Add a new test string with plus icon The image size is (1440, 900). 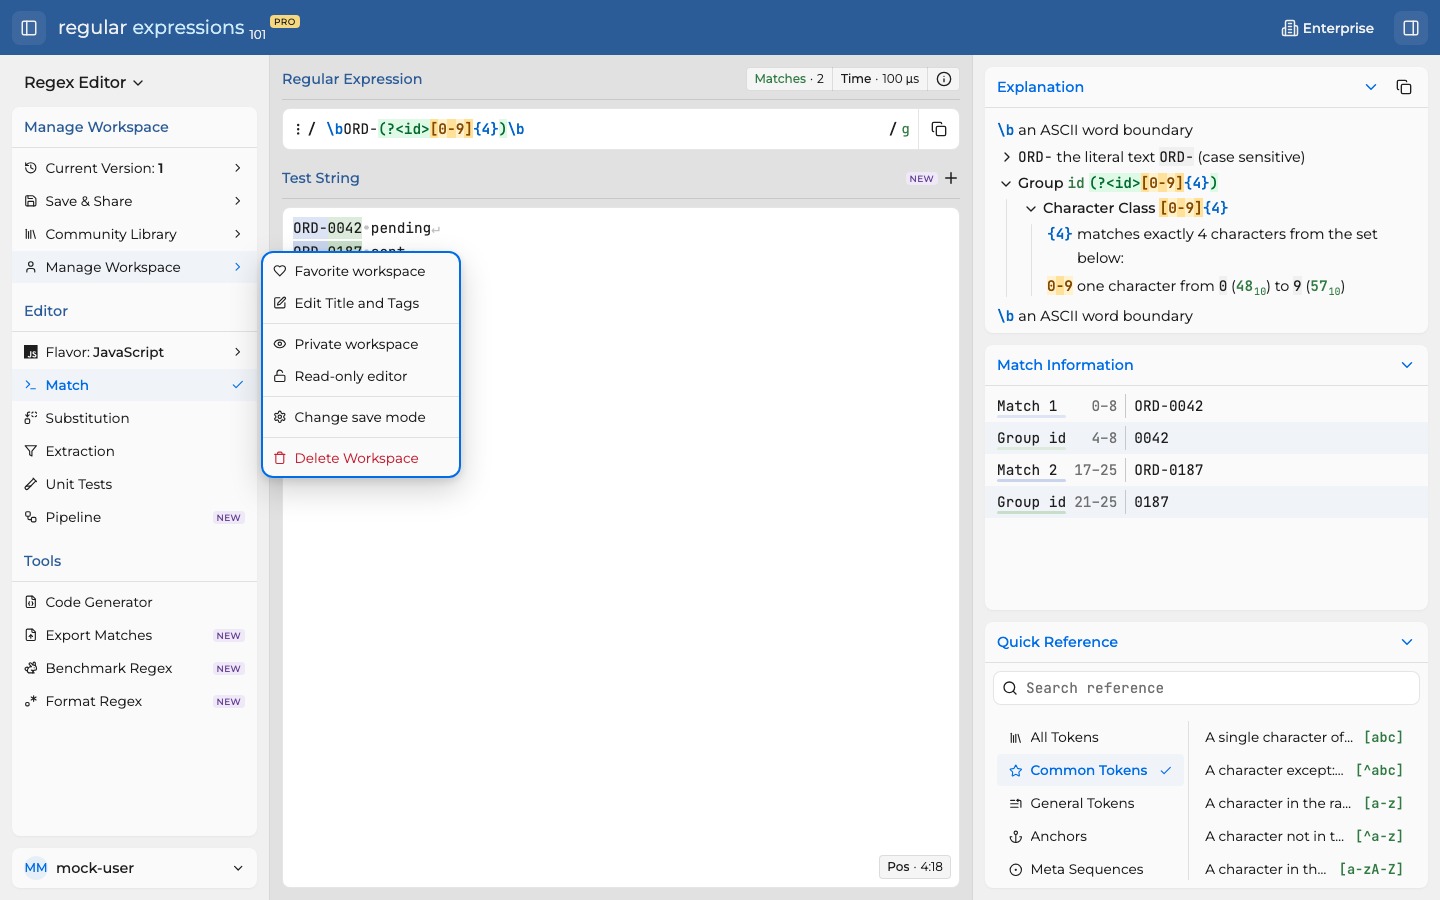click(x=951, y=178)
